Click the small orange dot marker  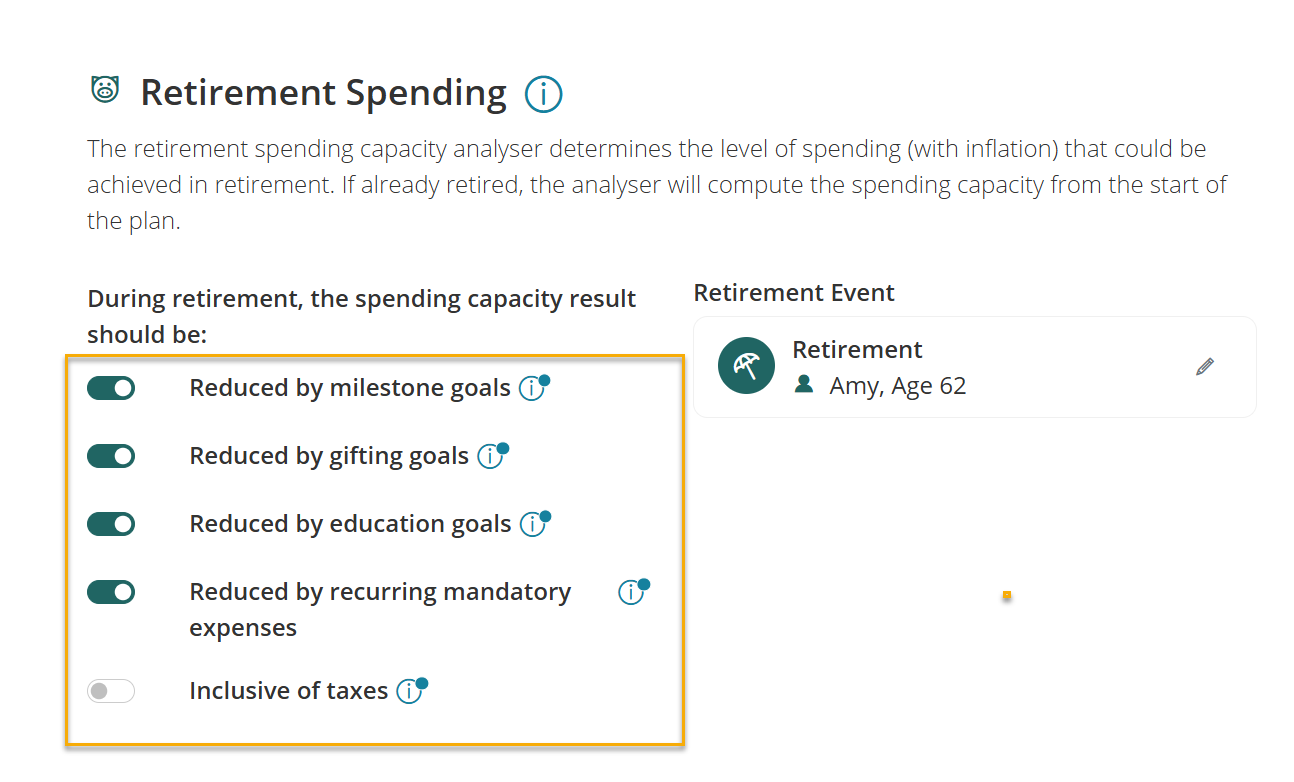[x=1006, y=595]
